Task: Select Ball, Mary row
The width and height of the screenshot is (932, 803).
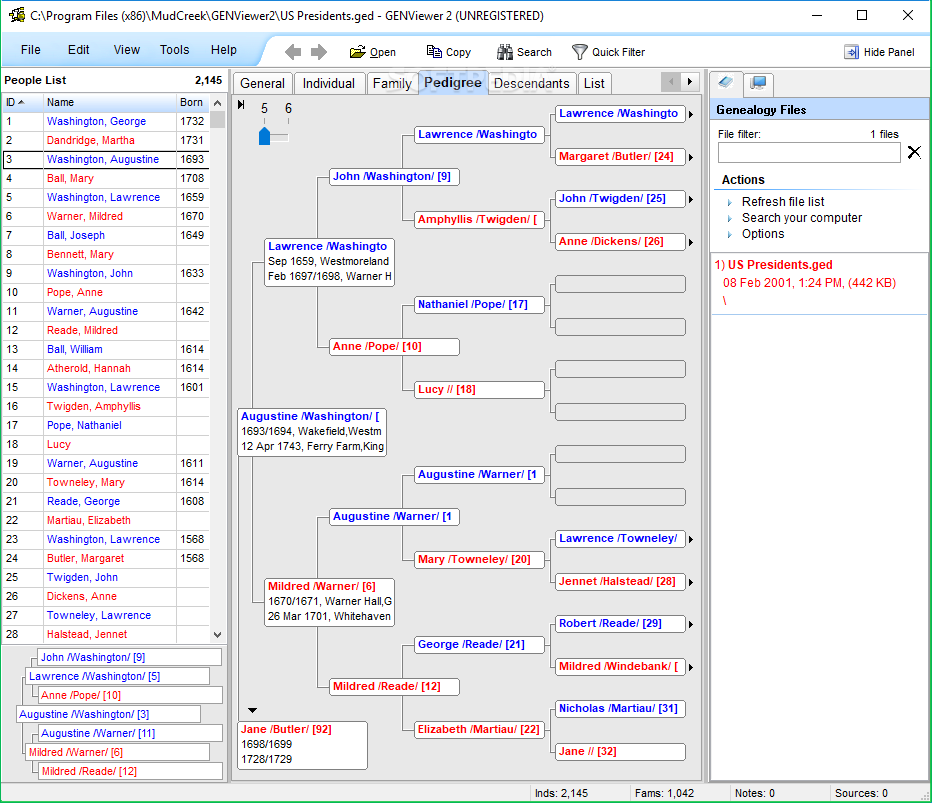Action: pos(106,178)
